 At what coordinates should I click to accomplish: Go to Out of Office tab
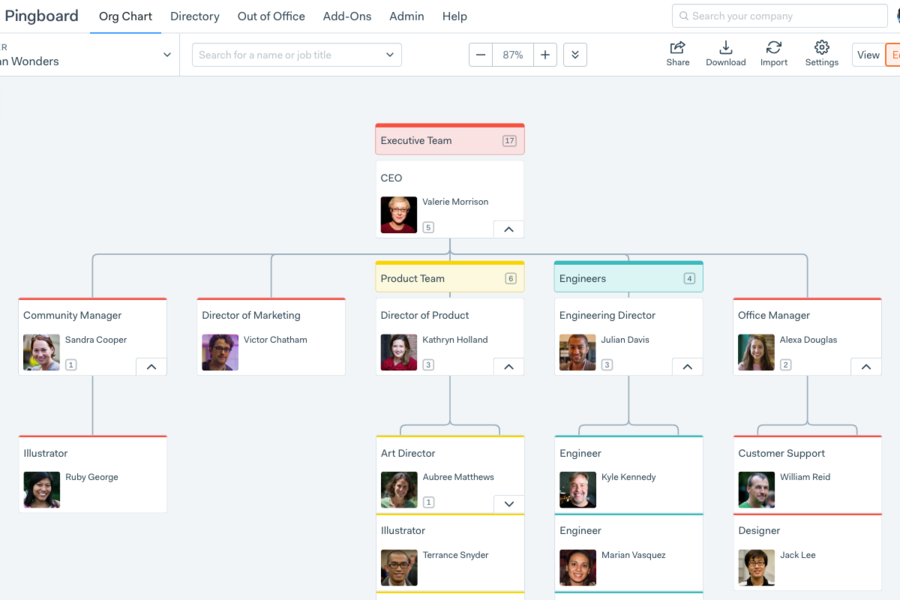pos(271,16)
